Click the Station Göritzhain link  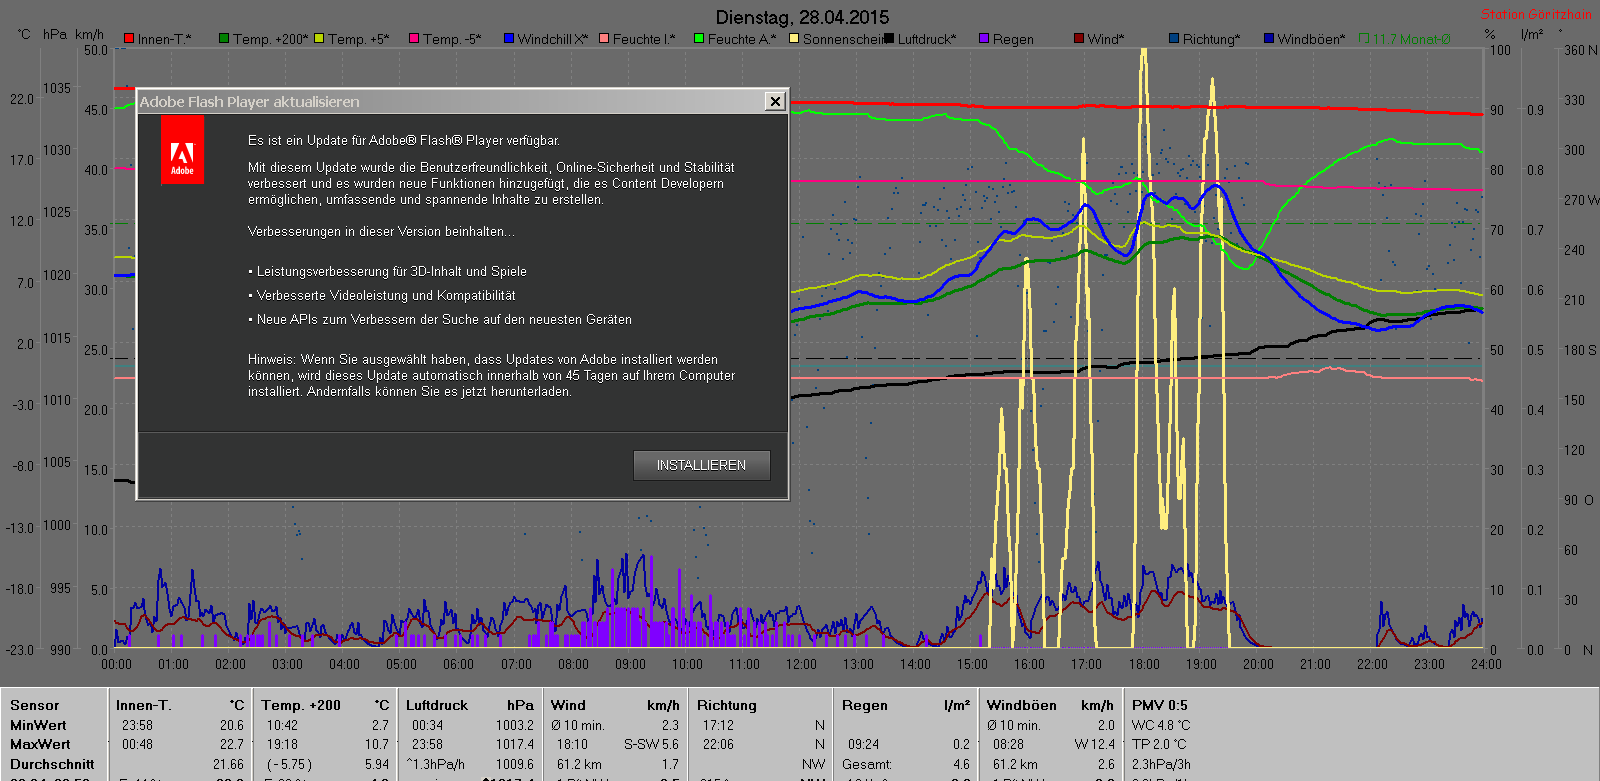(1535, 14)
